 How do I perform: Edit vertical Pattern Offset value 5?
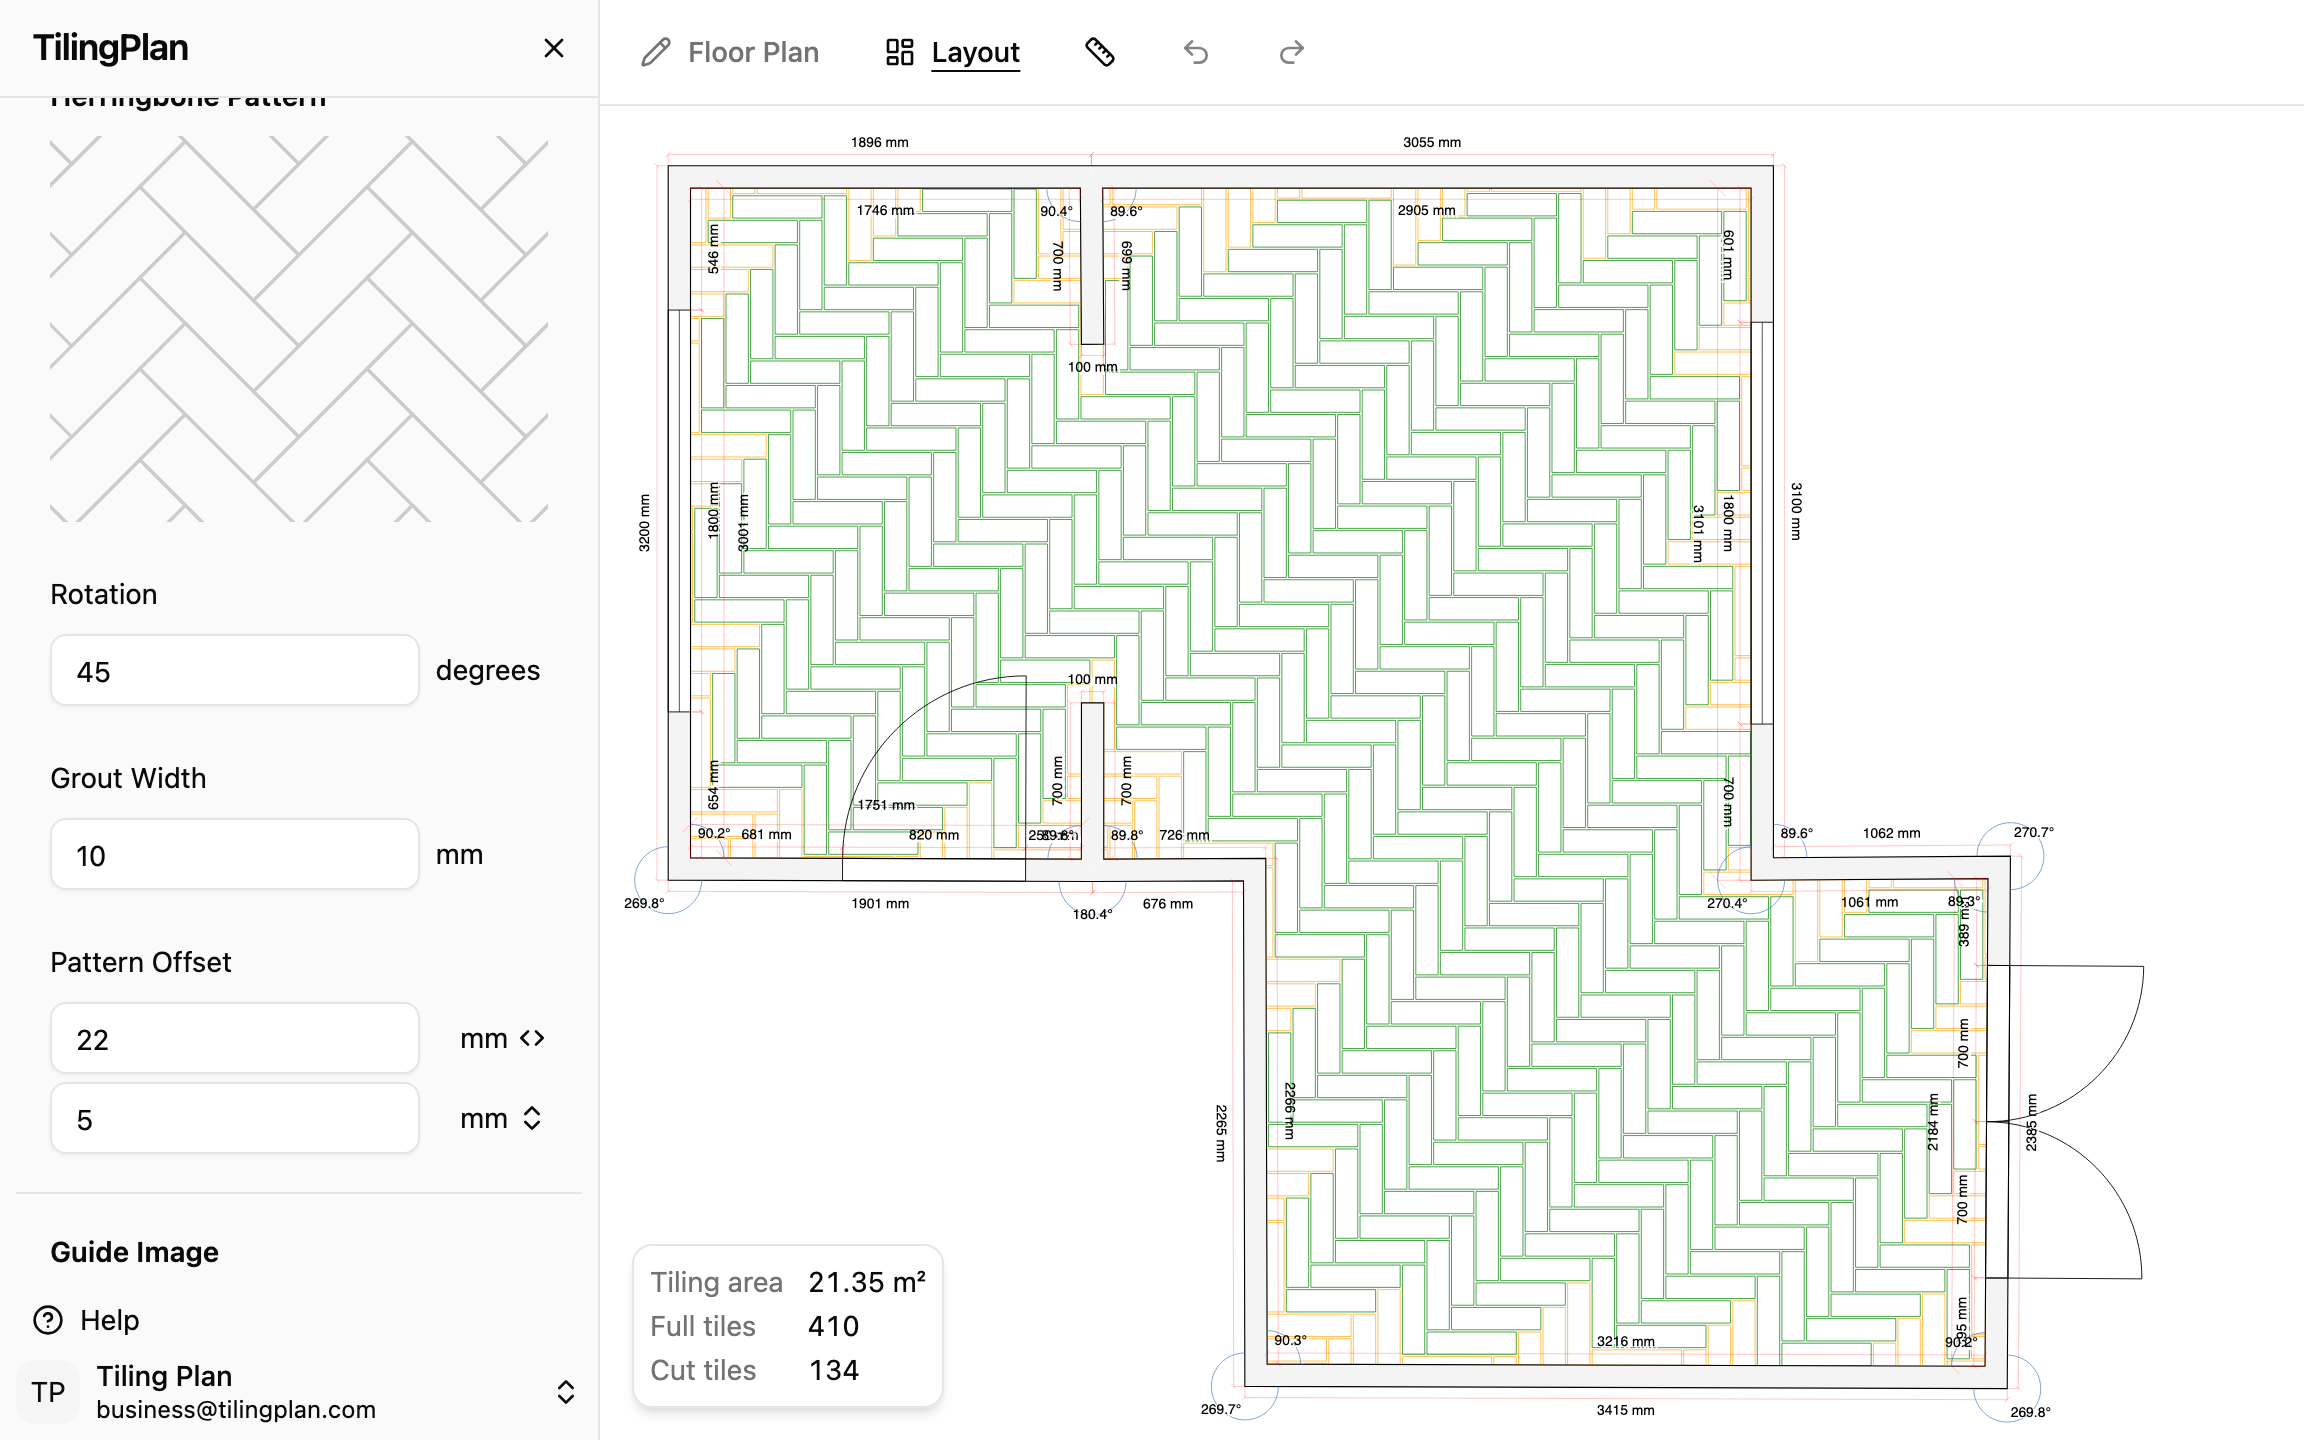coord(235,1119)
